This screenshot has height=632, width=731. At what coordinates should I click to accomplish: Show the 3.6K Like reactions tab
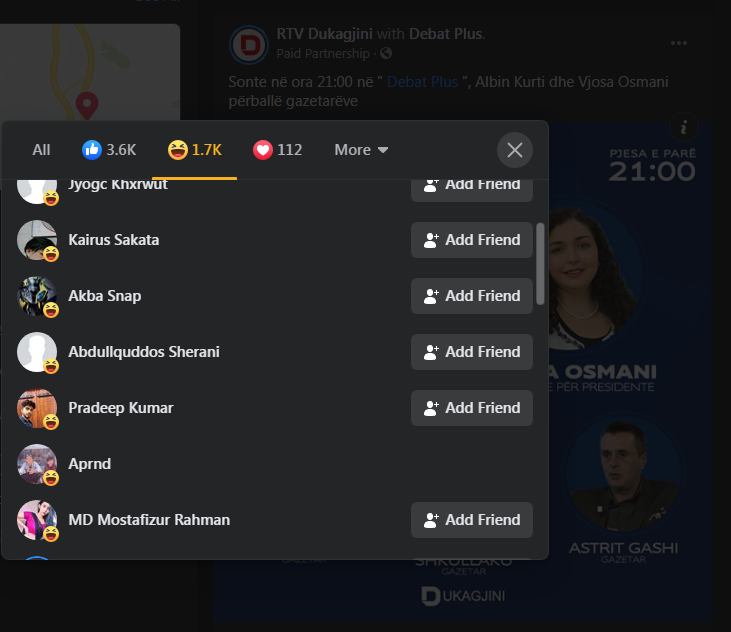pos(109,150)
